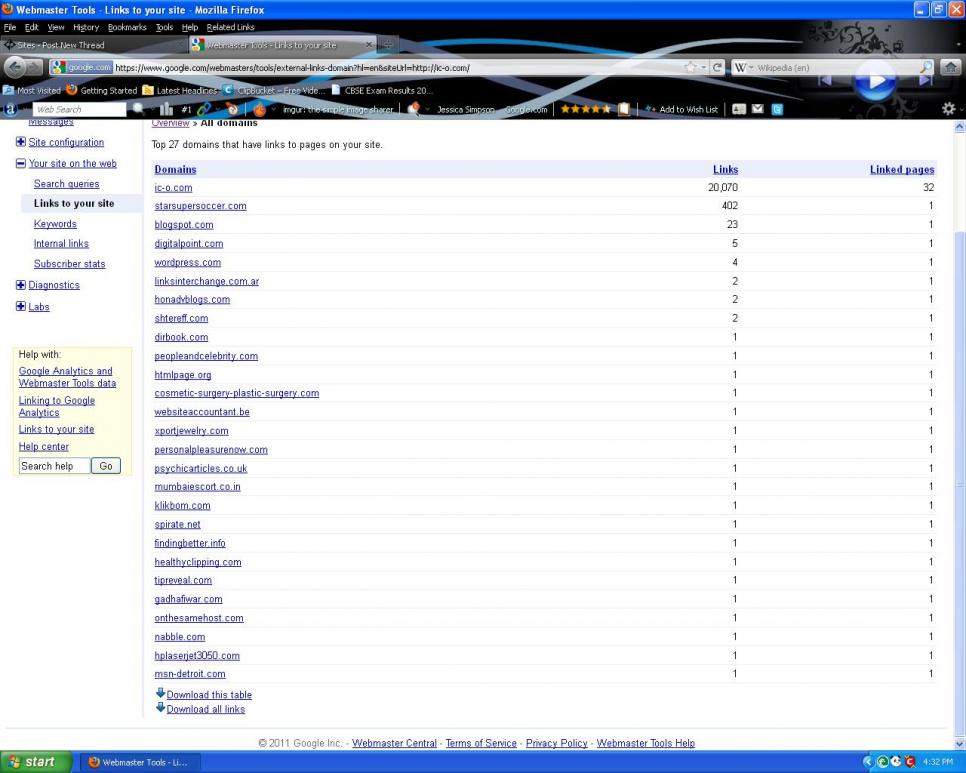The height and width of the screenshot is (773, 966).
Task: Click the Twitter toolbar icon
Action: click(x=777, y=109)
